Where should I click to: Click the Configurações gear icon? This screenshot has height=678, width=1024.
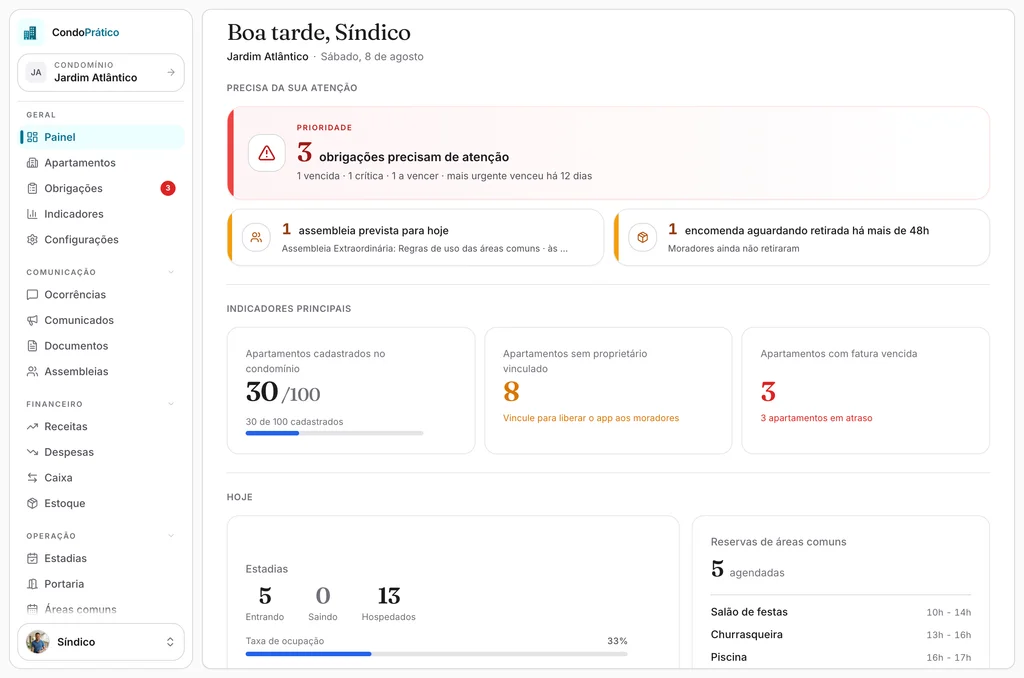tap(32, 239)
